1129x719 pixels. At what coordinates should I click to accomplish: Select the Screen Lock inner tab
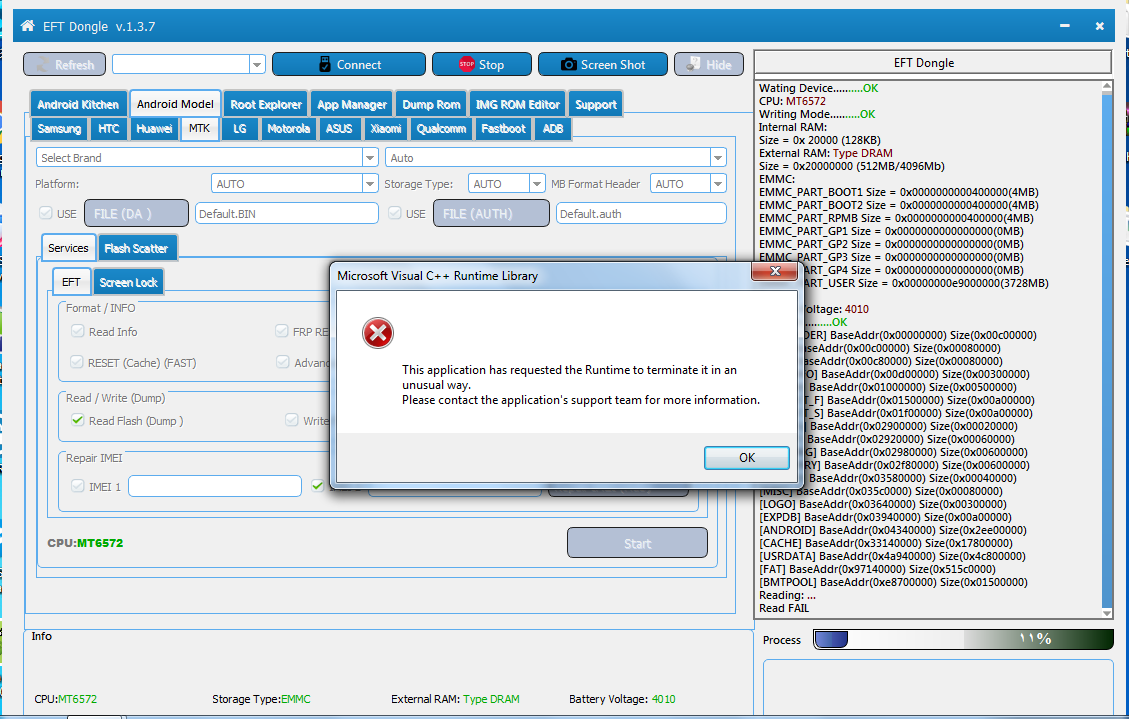click(x=128, y=282)
